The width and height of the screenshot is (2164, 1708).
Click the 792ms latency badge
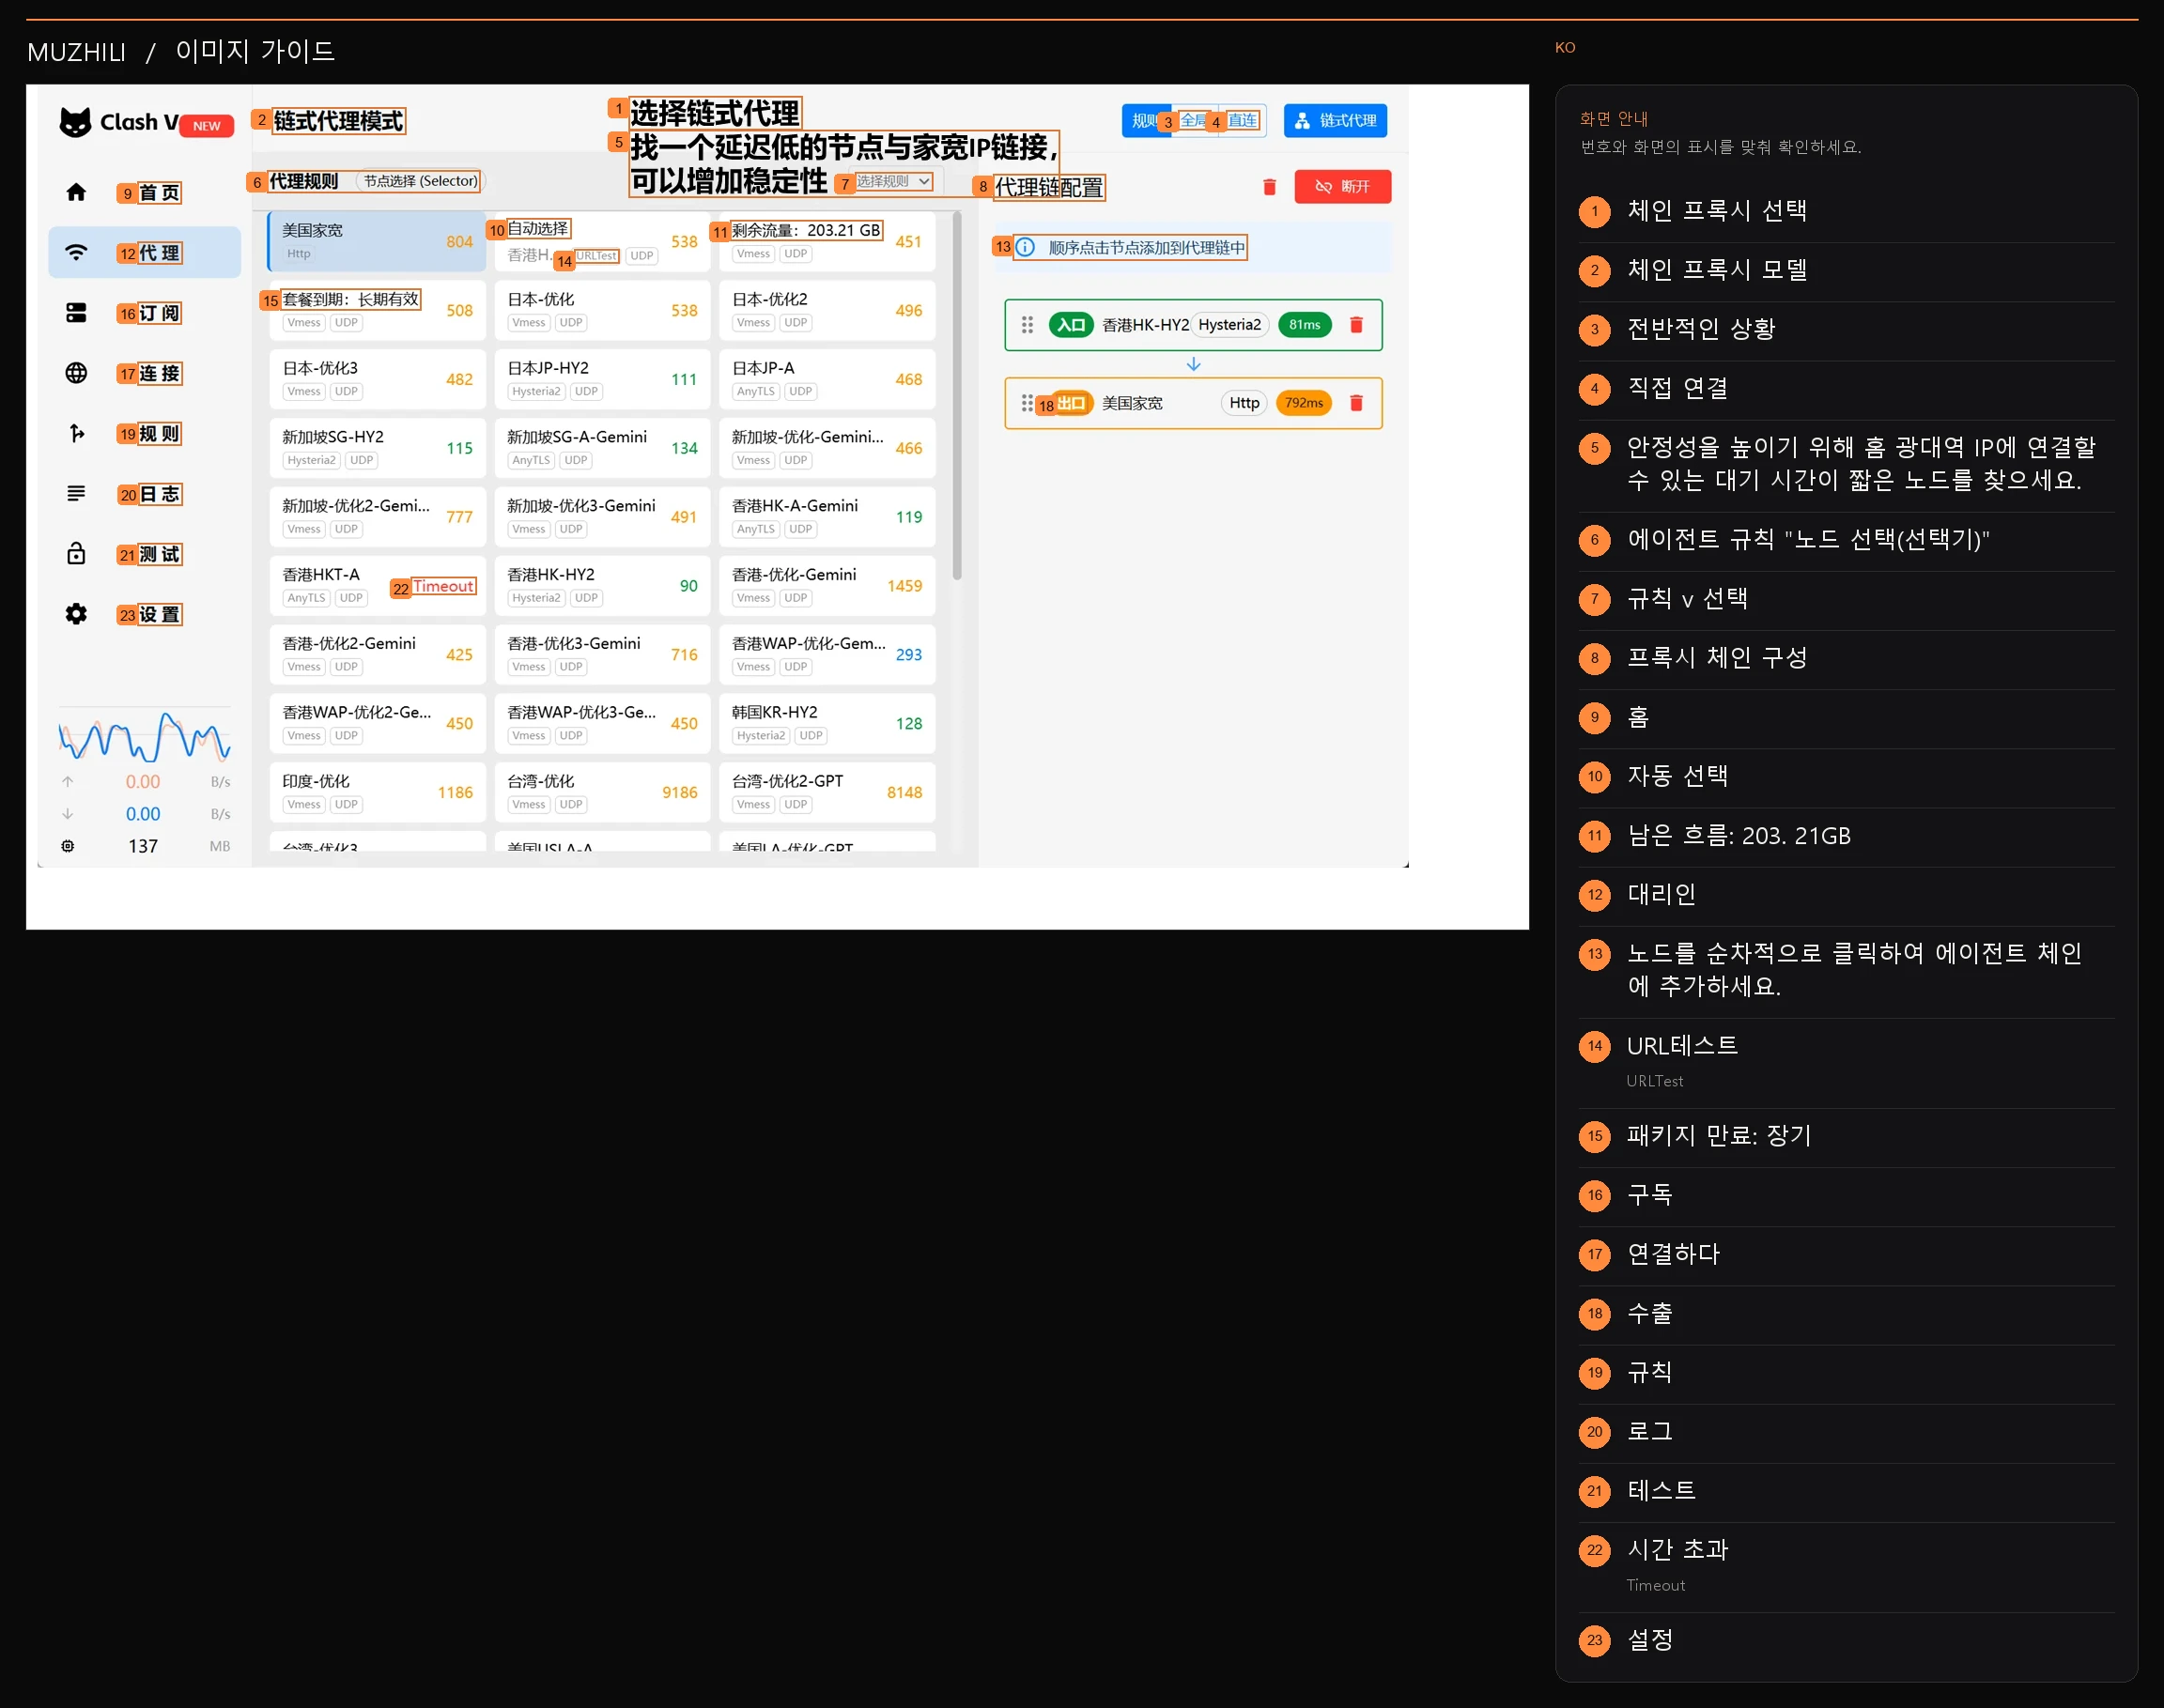pyautogui.click(x=1304, y=403)
